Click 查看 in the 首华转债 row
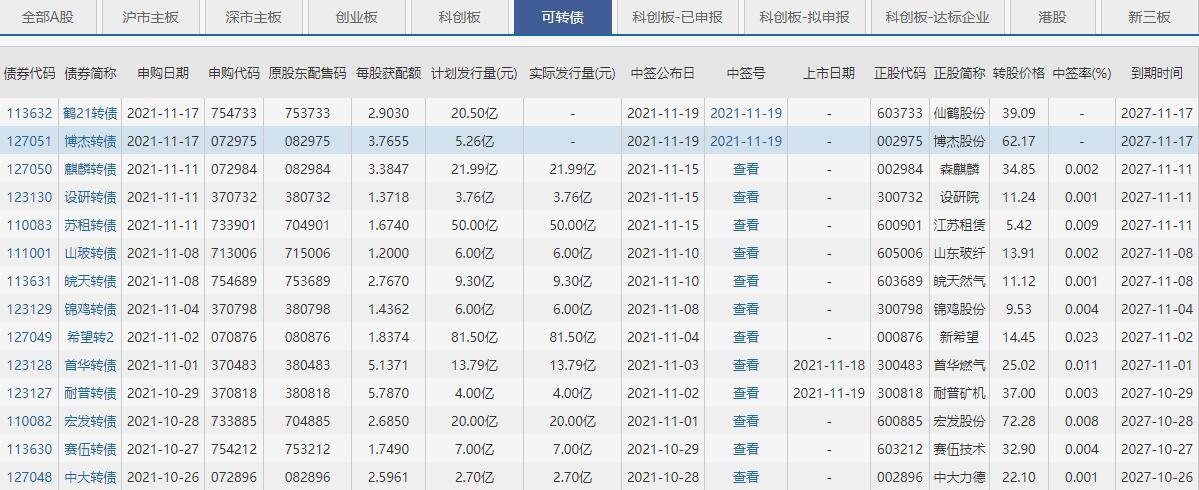The width and height of the screenshot is (1199, 490). (746, 365)
